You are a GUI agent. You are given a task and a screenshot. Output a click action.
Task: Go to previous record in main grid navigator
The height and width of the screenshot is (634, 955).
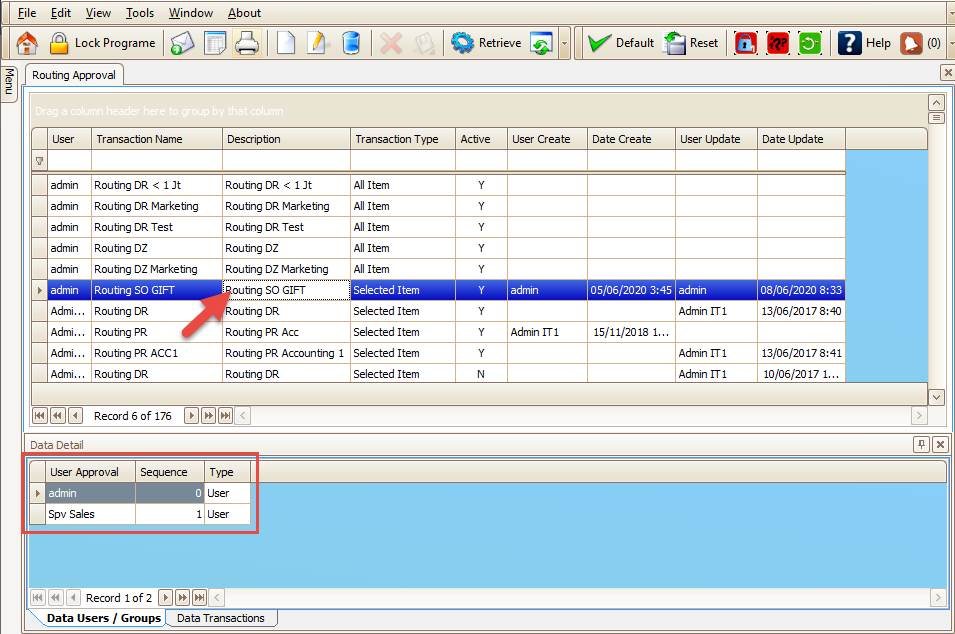[76, 416]
